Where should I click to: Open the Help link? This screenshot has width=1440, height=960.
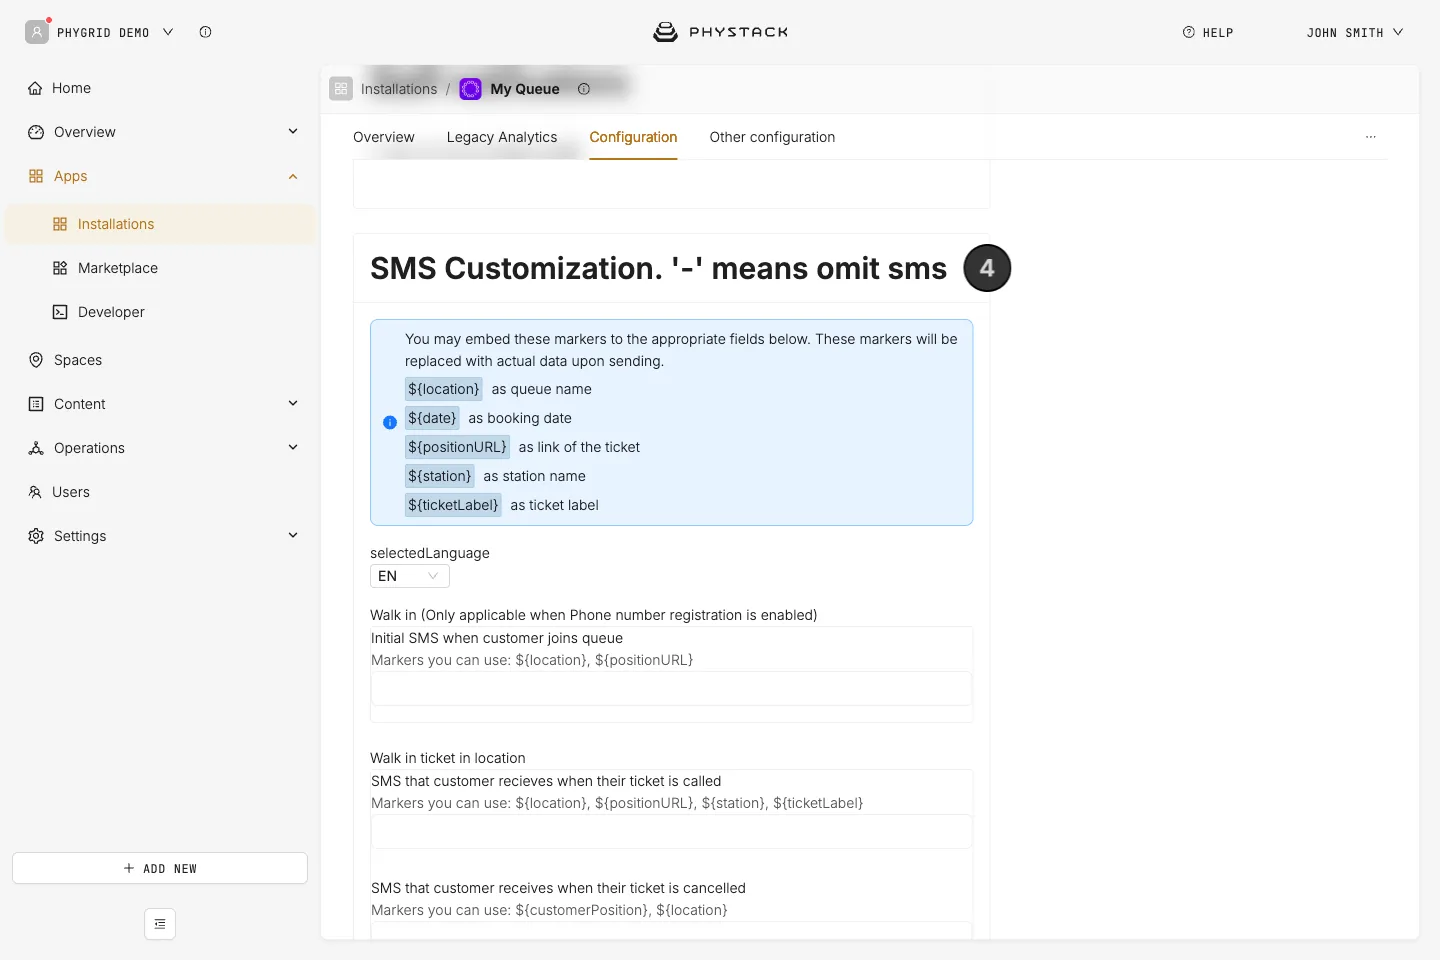point(1208,32)
